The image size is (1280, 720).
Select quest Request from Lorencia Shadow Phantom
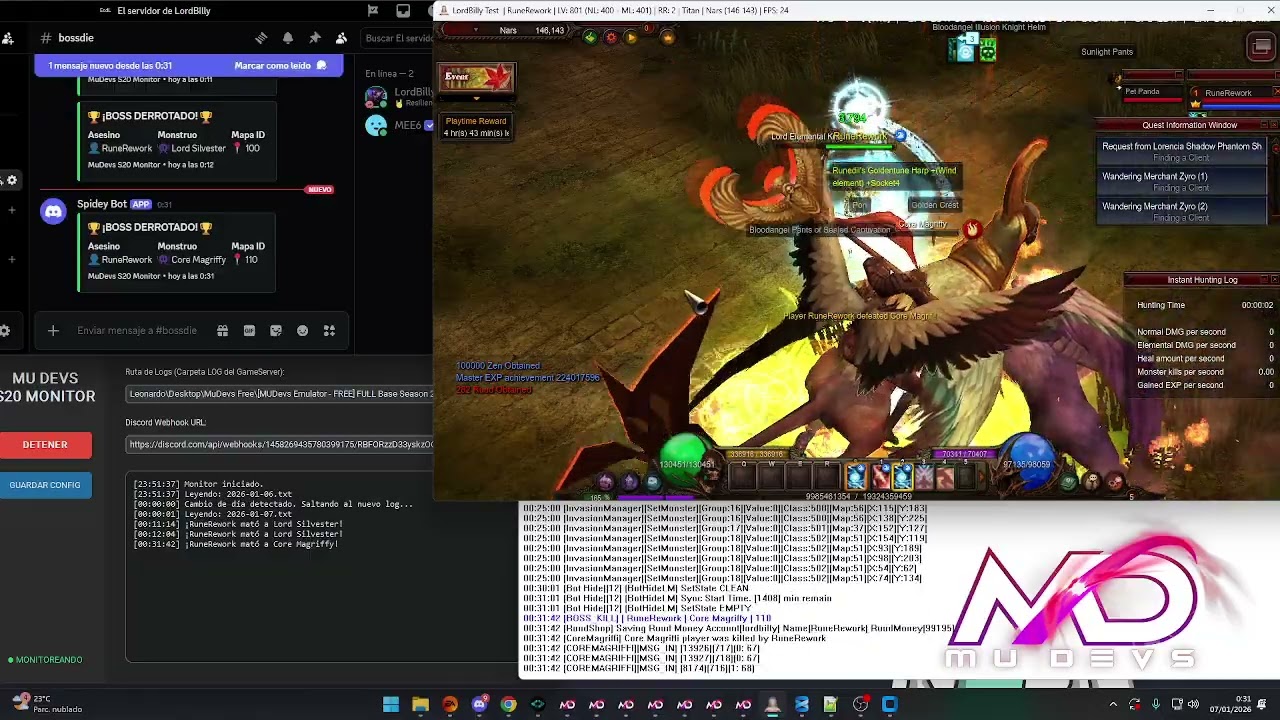pyautogui.click(x=1181, y=151)
